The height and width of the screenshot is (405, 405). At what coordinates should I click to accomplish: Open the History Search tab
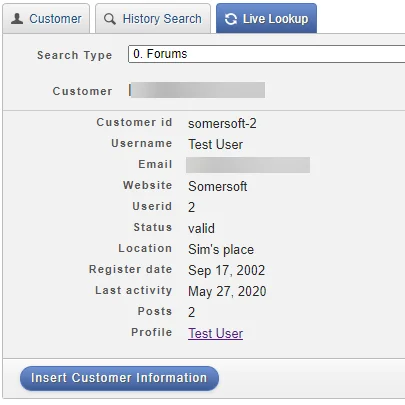[153, 18]
